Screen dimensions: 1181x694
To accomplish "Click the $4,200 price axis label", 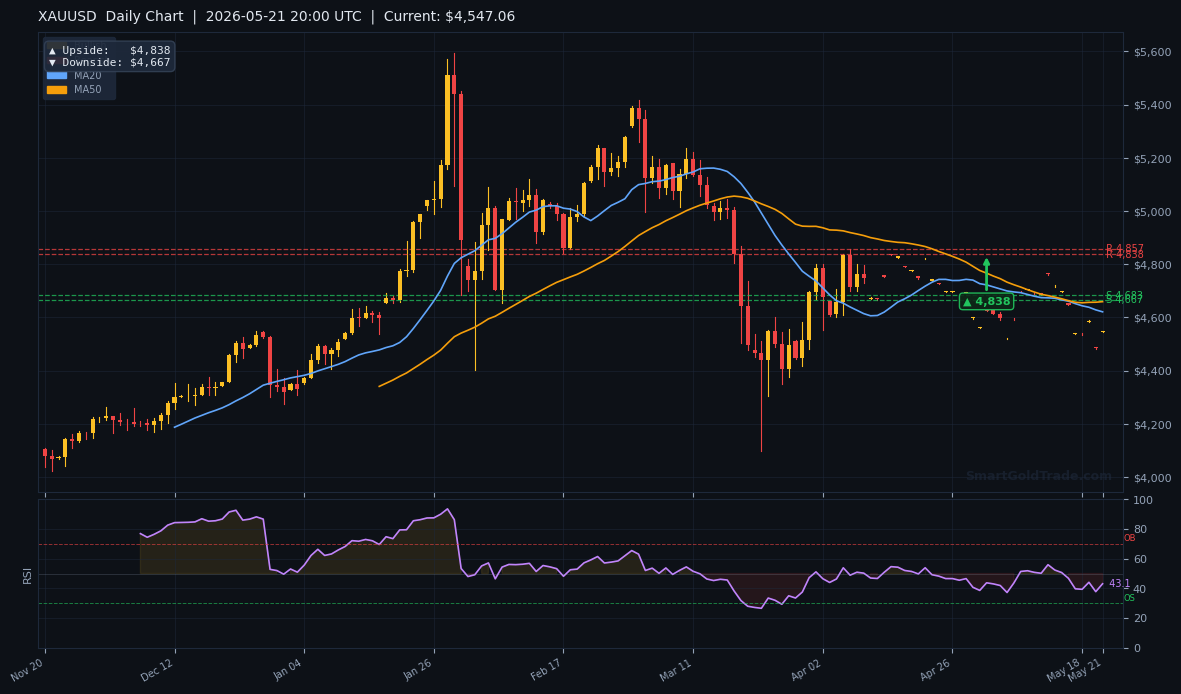I will [1152, 425].
